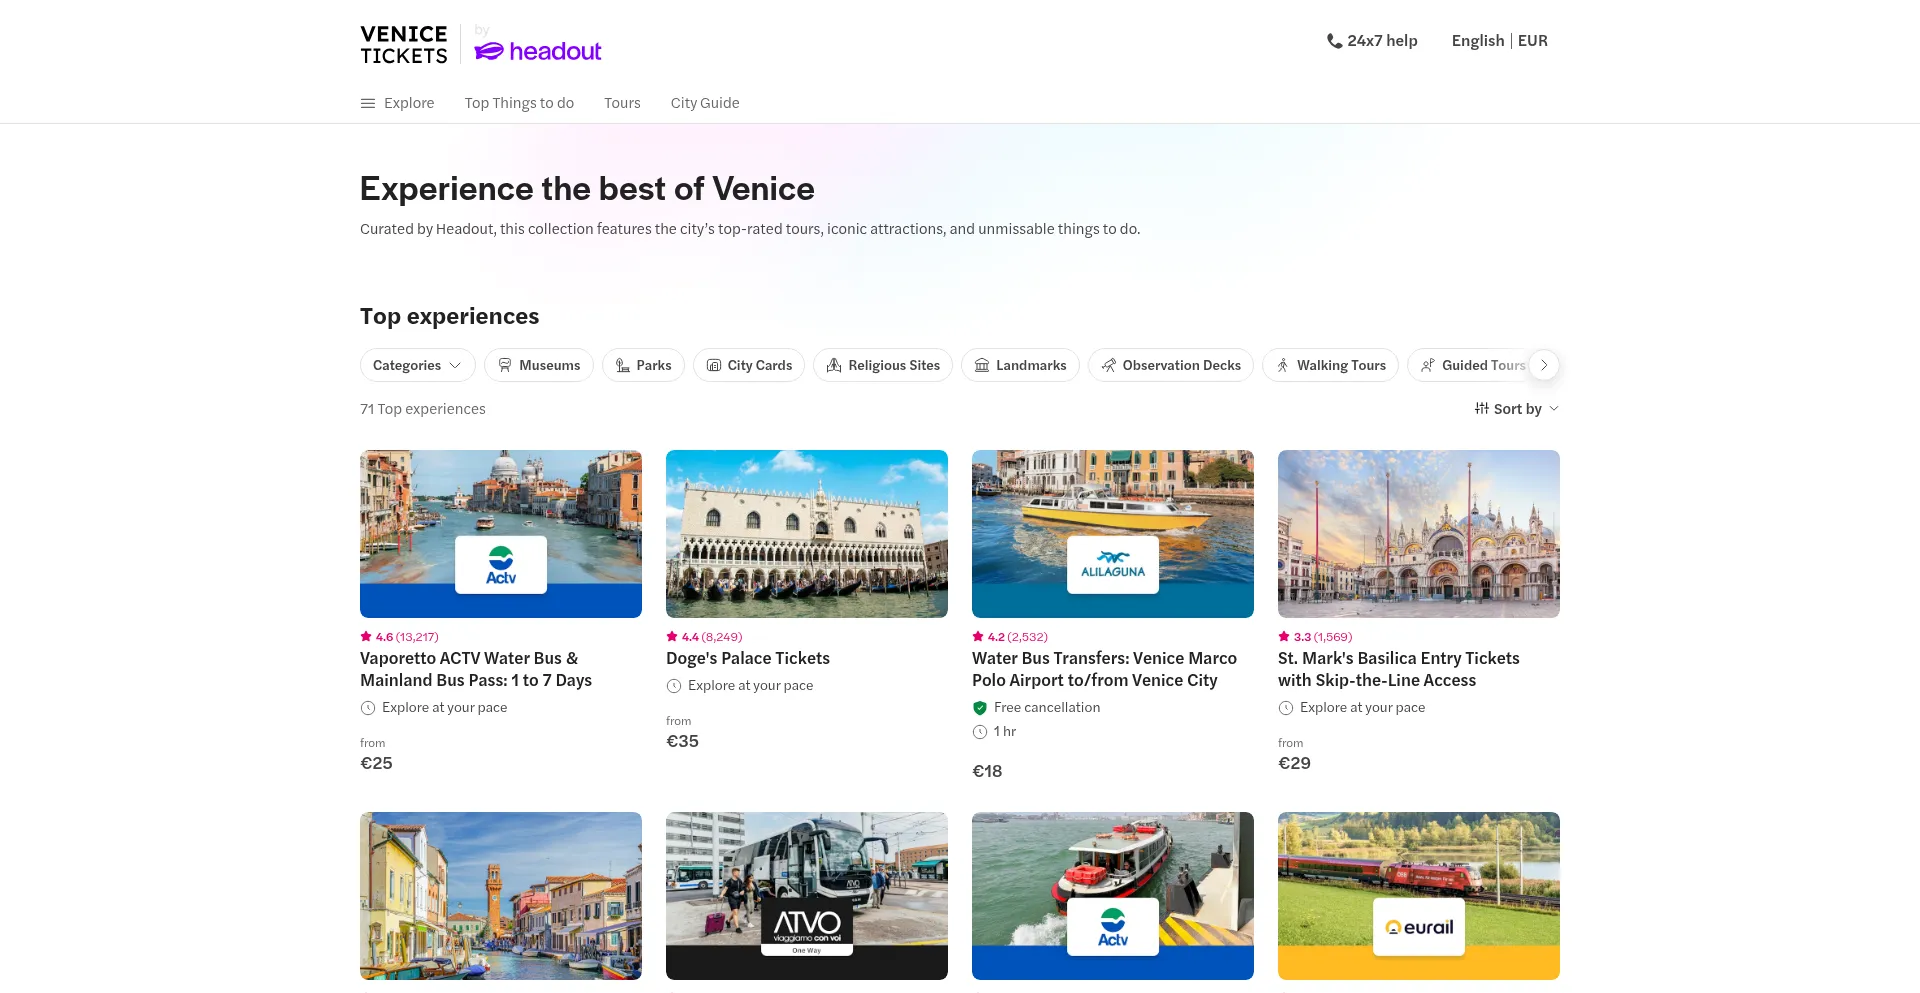The height and width of the screenshot is (993, 1920).
Task: Click the €29 price on St. Mark's Basilica
Action: pyautogui.click(x=1294, y=763)
